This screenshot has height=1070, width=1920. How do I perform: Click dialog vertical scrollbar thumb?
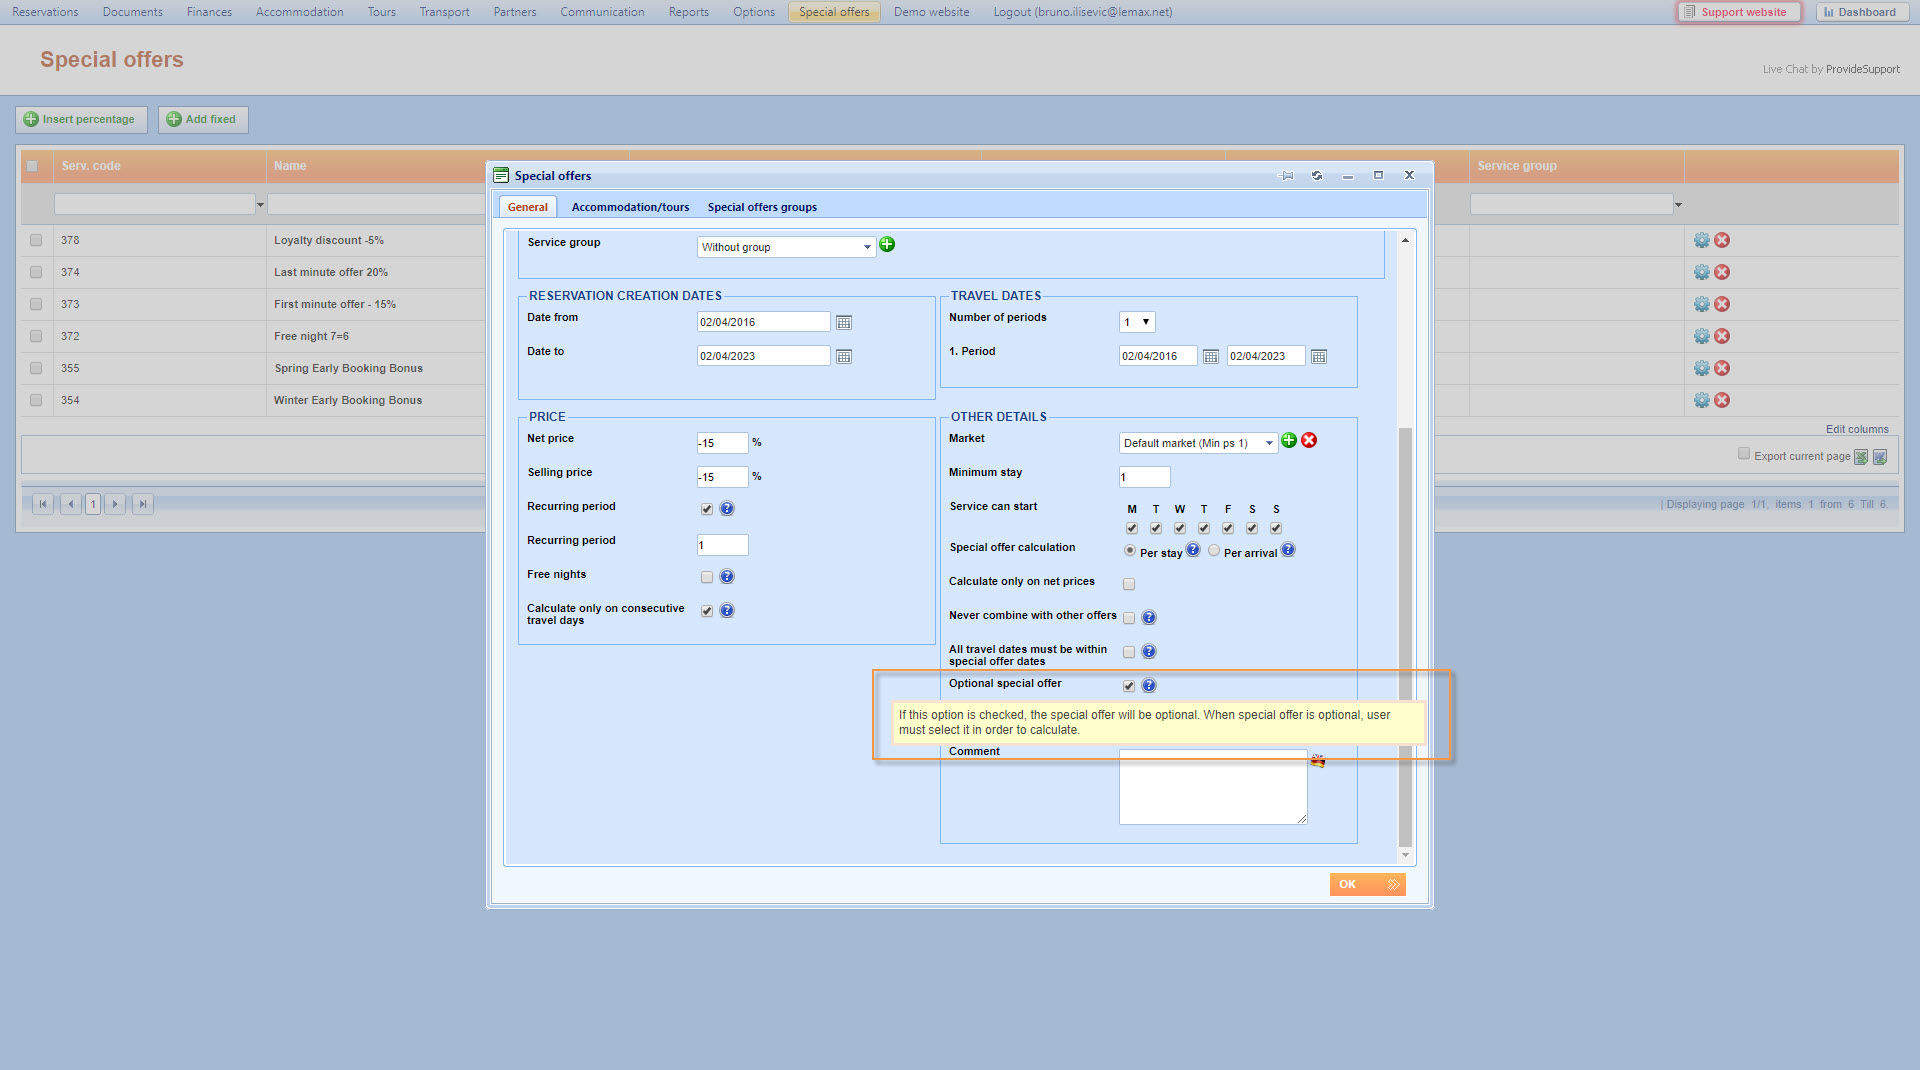pyautogui.click(x=1405, y=637)
